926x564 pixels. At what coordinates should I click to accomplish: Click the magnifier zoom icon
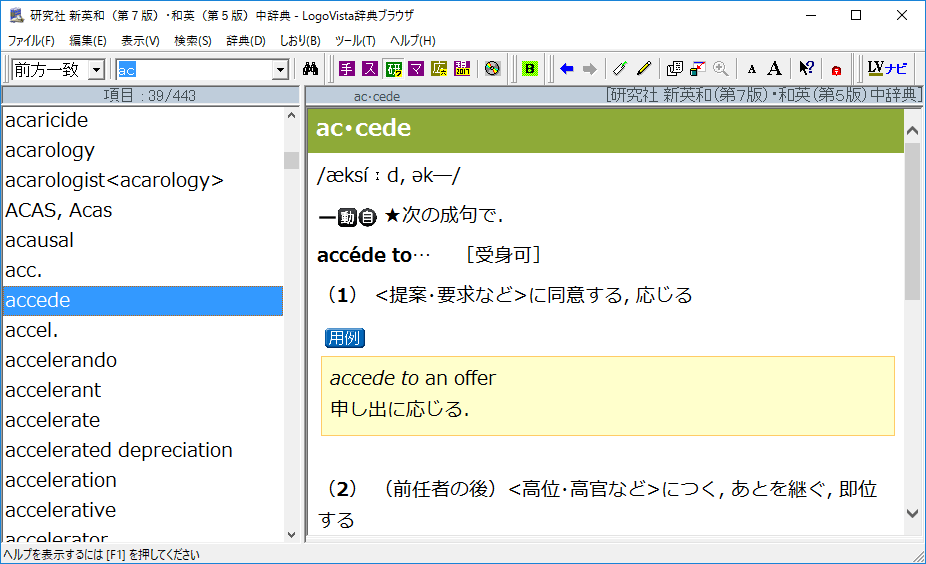720,69
